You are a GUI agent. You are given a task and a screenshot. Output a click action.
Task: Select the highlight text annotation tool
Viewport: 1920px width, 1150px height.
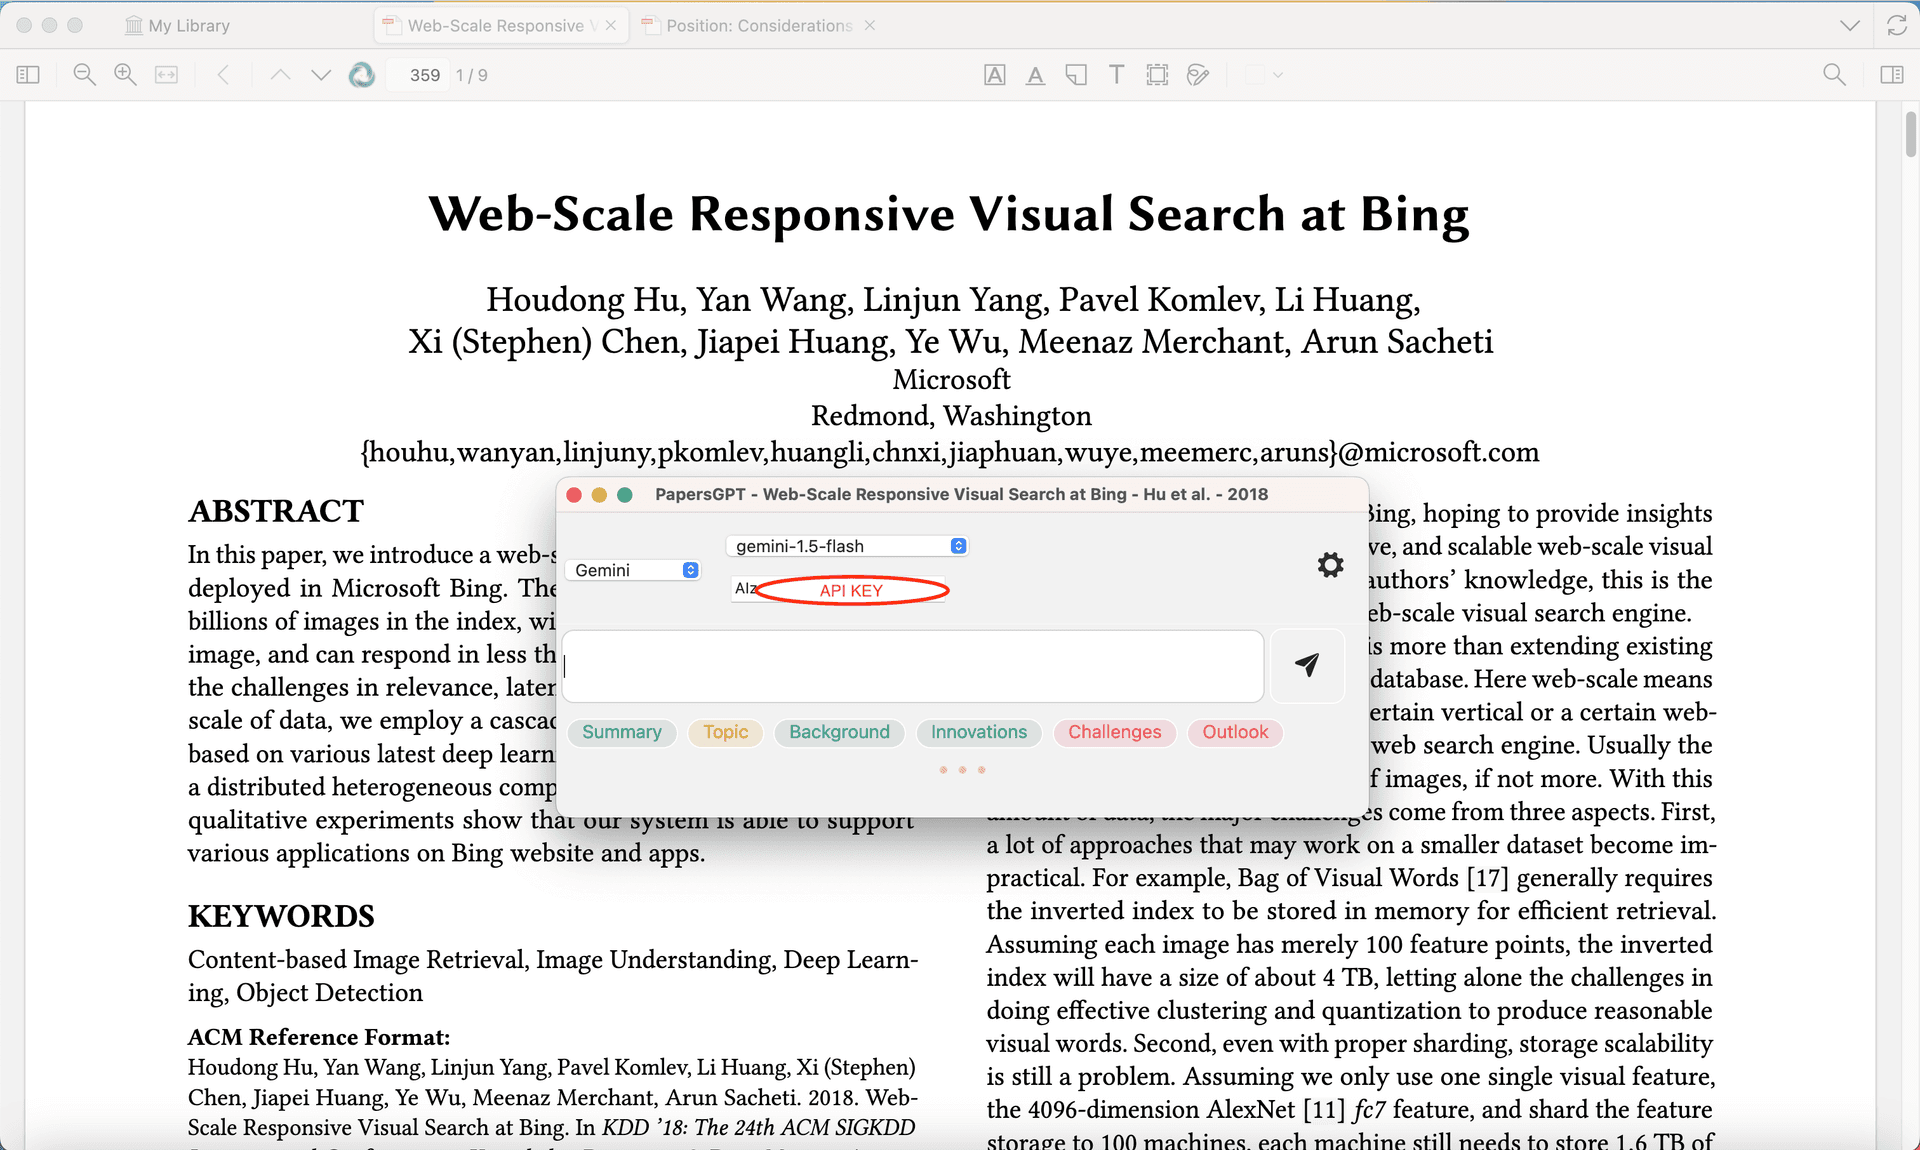click(x=995, y=75)
